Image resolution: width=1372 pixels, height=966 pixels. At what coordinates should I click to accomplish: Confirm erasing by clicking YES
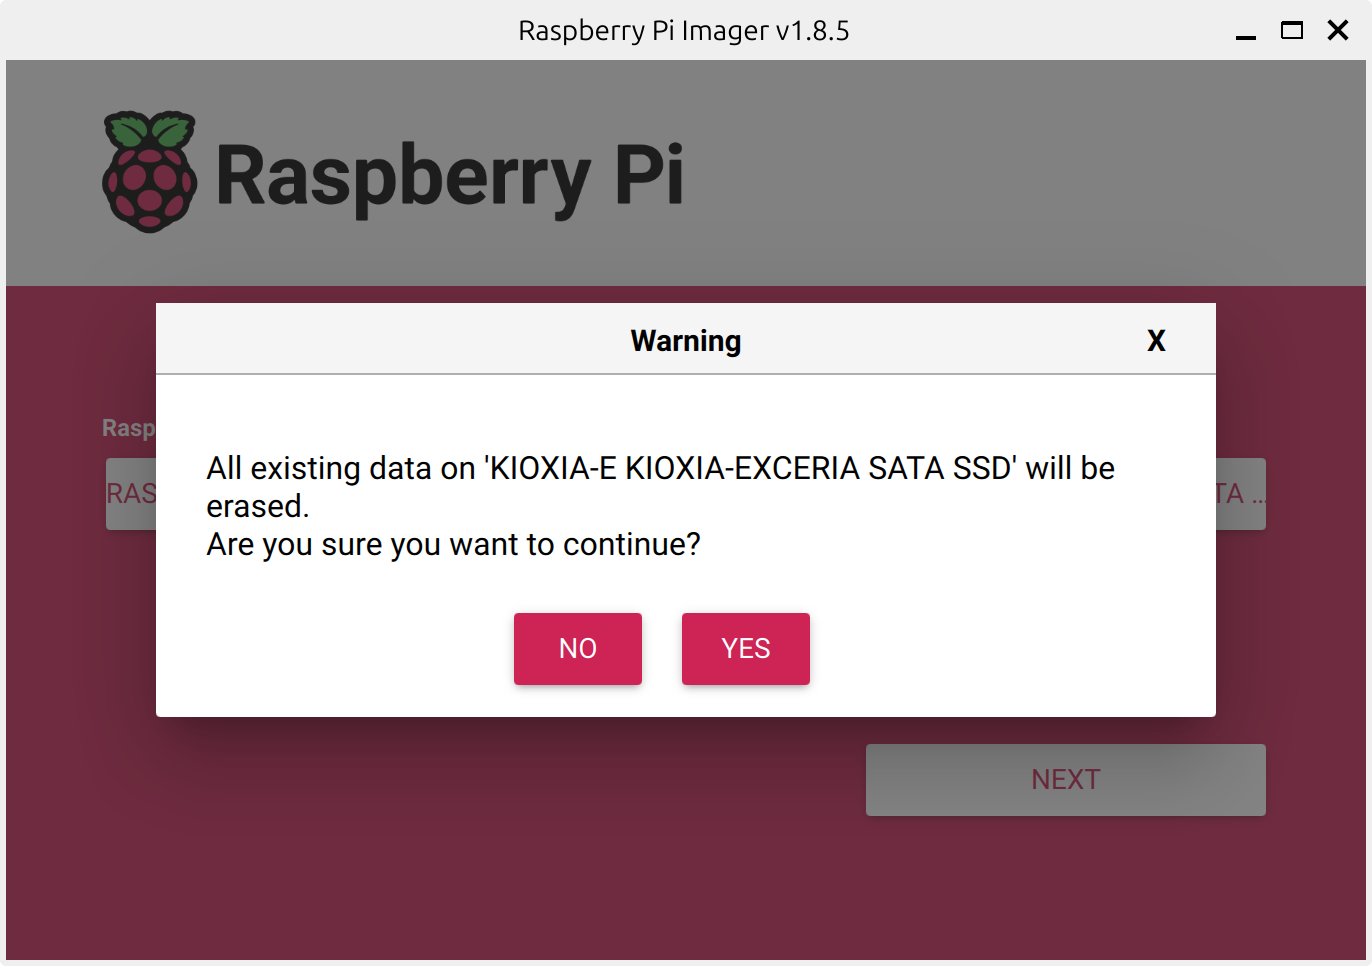(x=745, y=648)
